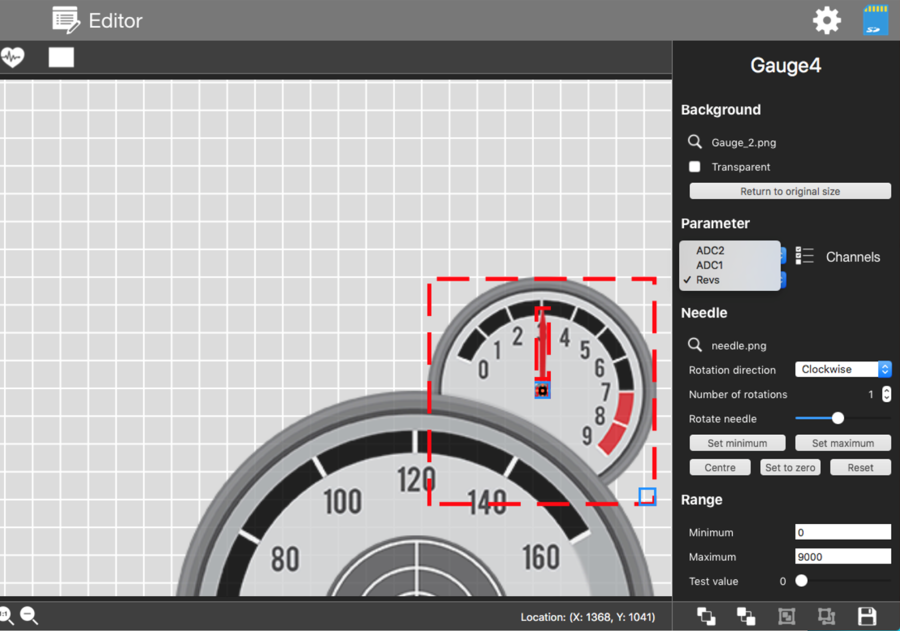Click the Set minimum button
900x631 pixels.
(x=737, y=443)
